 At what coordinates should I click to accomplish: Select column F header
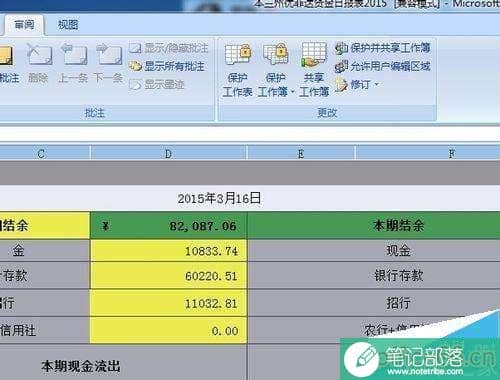click(428, 154)
